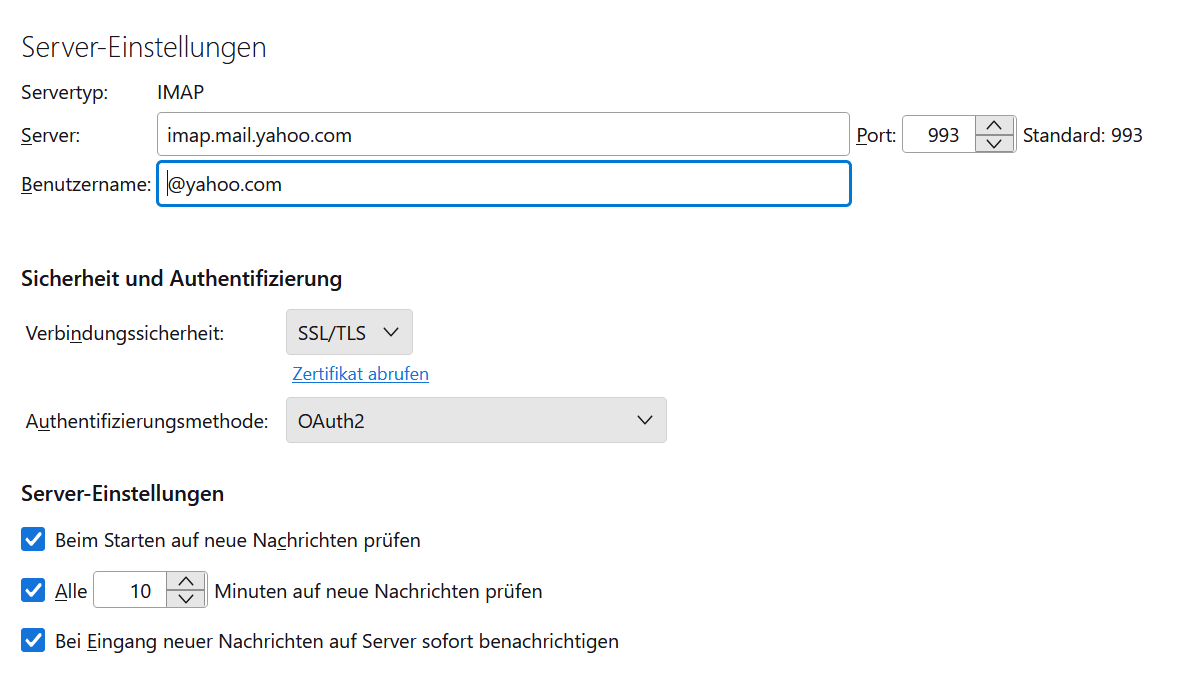
Task: Disable 'Bei Eingang neuer Nachrichten' notification checkbox
Action: point(34,641)
